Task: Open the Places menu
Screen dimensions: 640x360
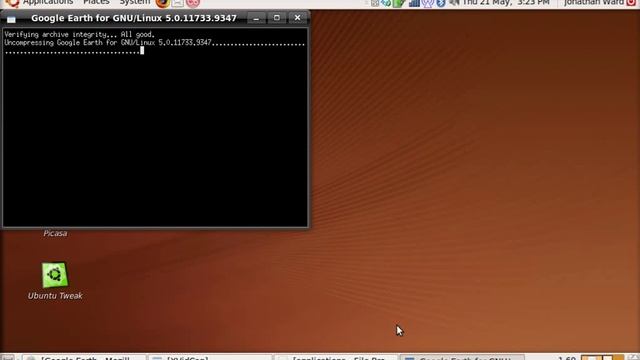Action: click(x=96, y=2)
